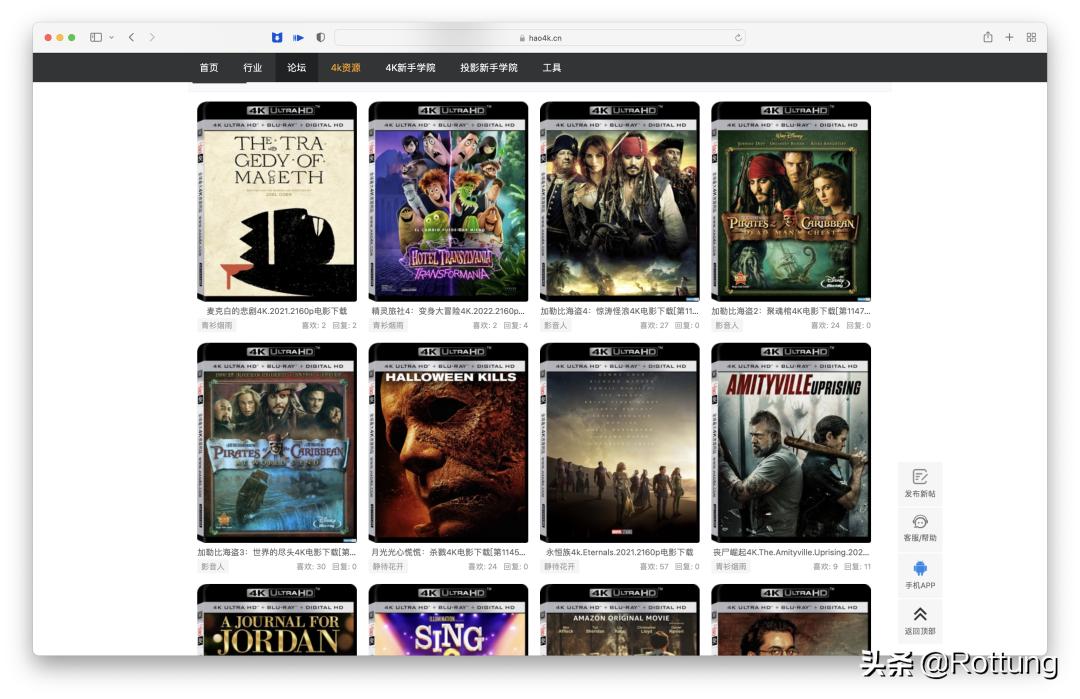Select the 4k资源 navigation tab

pos(345,67)
